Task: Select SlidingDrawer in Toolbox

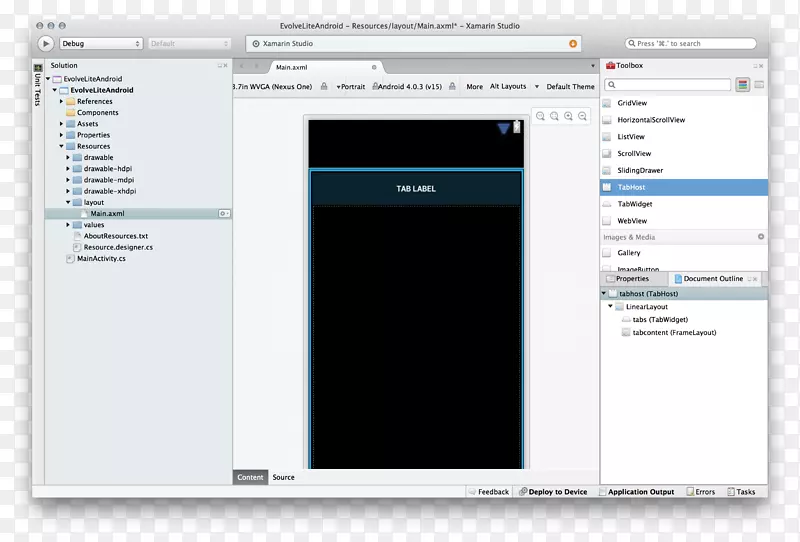Action: 684,170
